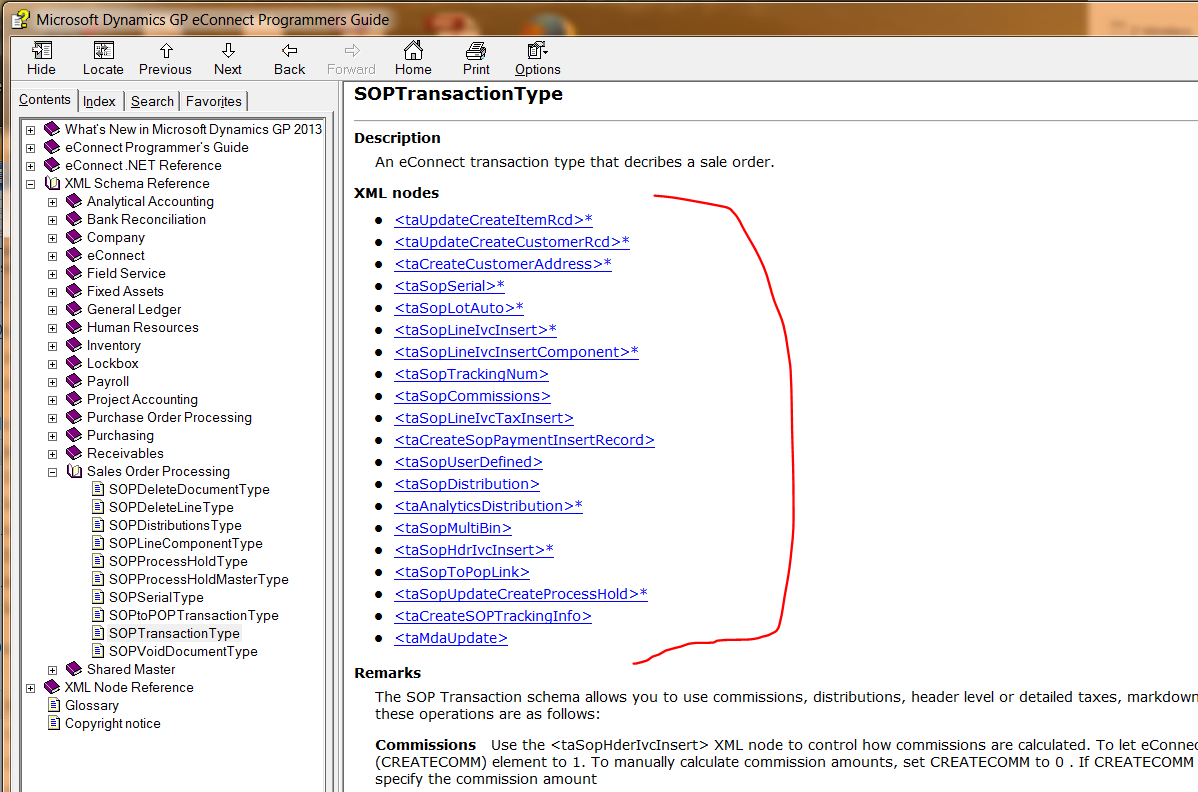Click book icon beside Bank Reconciliation
The height and width of the screenshot is (792, 1198).
[74, 219]
